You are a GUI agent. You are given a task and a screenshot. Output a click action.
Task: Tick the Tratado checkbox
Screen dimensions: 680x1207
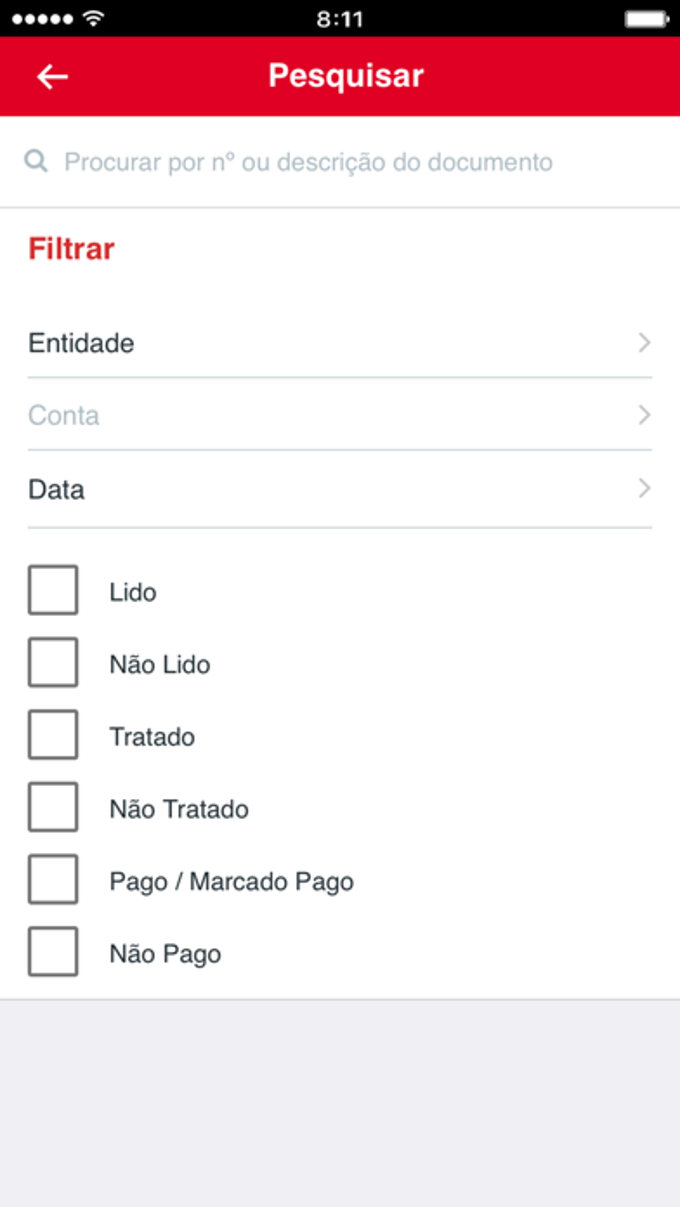53,734
